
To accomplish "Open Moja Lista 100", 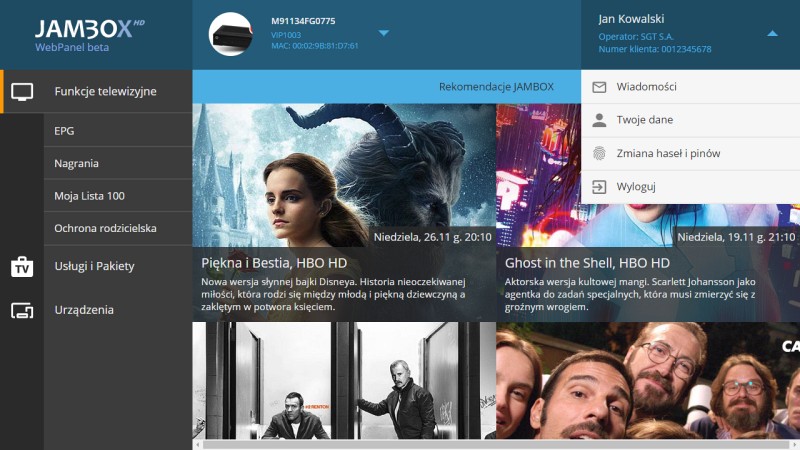I will [x=118, y=196].
